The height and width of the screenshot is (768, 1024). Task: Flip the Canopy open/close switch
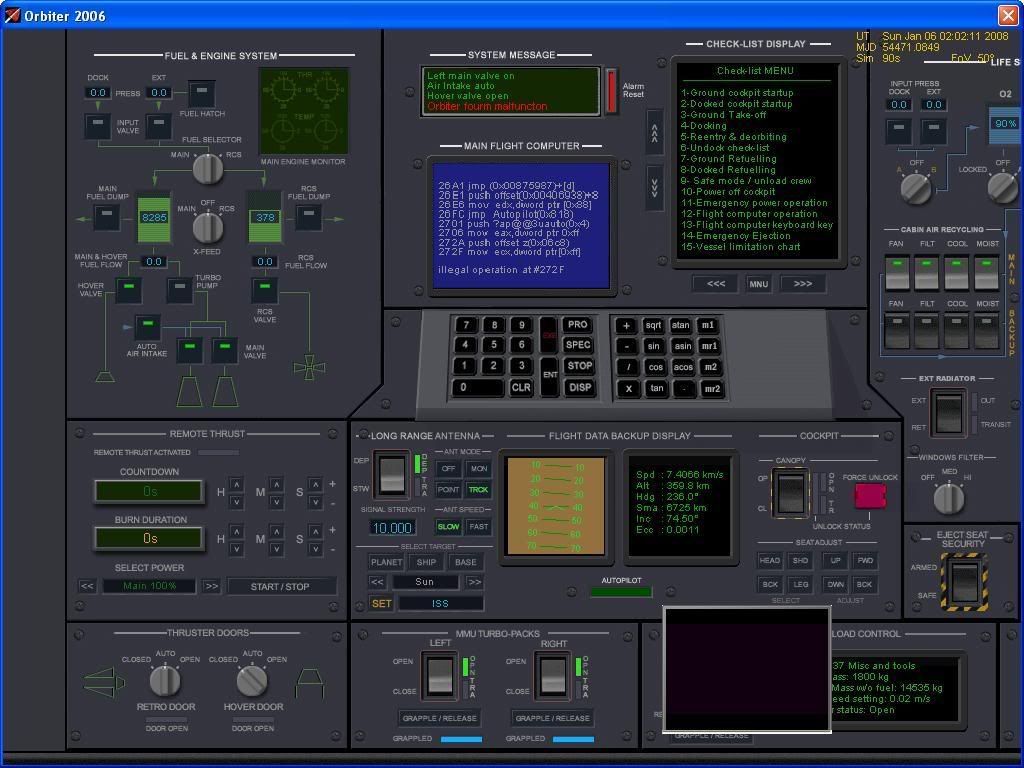790,492
